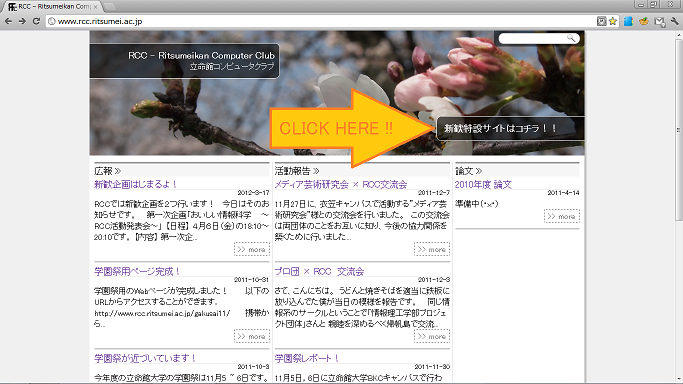Click the site info icon in address bar

pos(51,21)
